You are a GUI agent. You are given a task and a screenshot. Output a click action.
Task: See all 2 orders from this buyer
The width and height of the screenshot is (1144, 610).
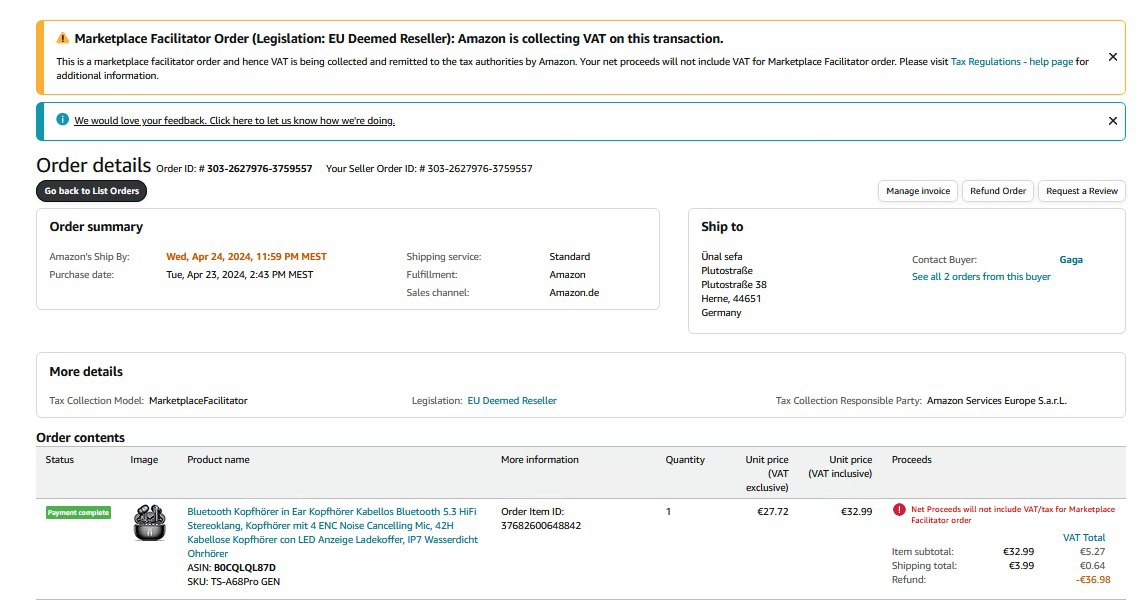980,277
